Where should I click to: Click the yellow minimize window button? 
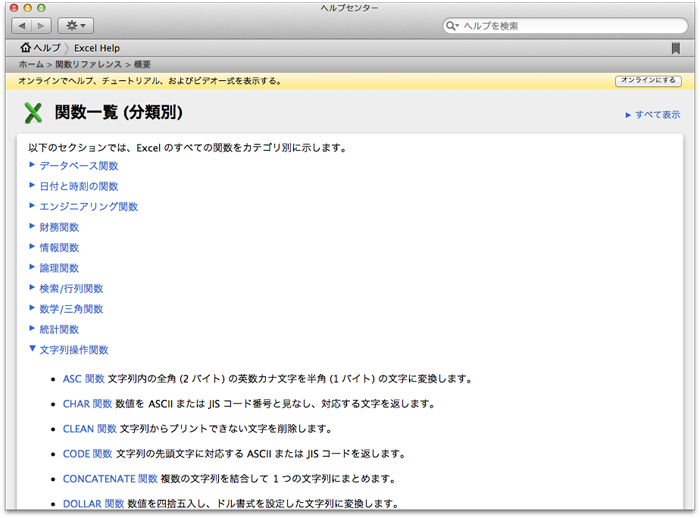tap(28, 8)
